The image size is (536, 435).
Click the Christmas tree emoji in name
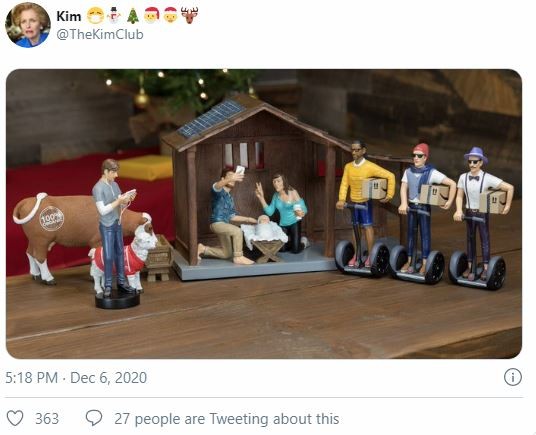pyautogui.click(x=133, y=16)
